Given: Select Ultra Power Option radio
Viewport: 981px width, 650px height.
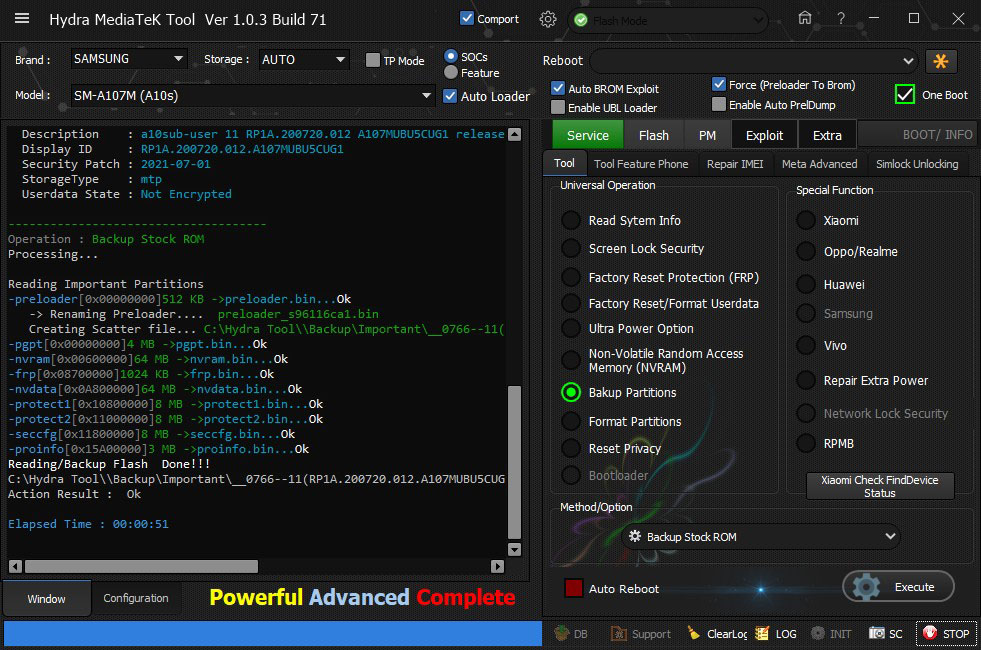Looking at the screenshot, I should pos(571,328).
